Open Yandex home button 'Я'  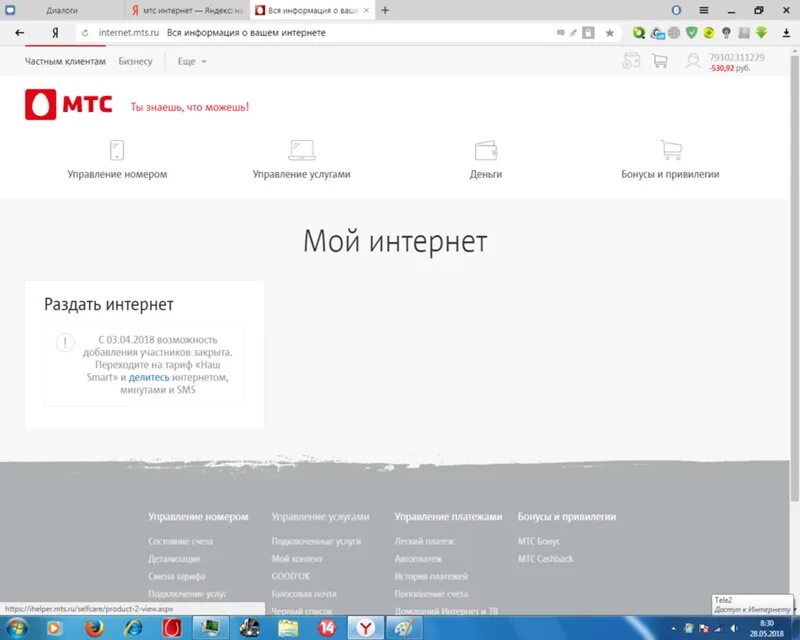pos(55,33)
